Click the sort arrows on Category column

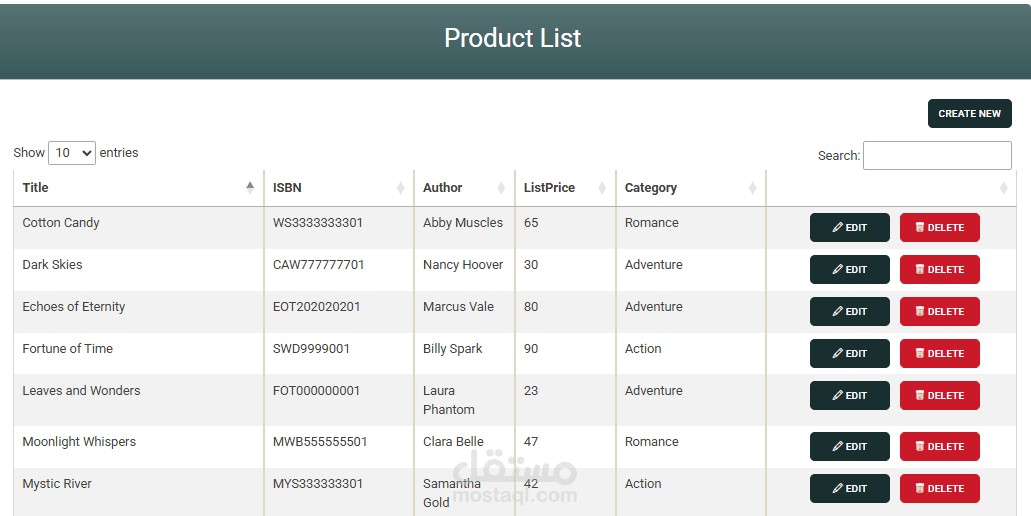[x=752, y=188]
